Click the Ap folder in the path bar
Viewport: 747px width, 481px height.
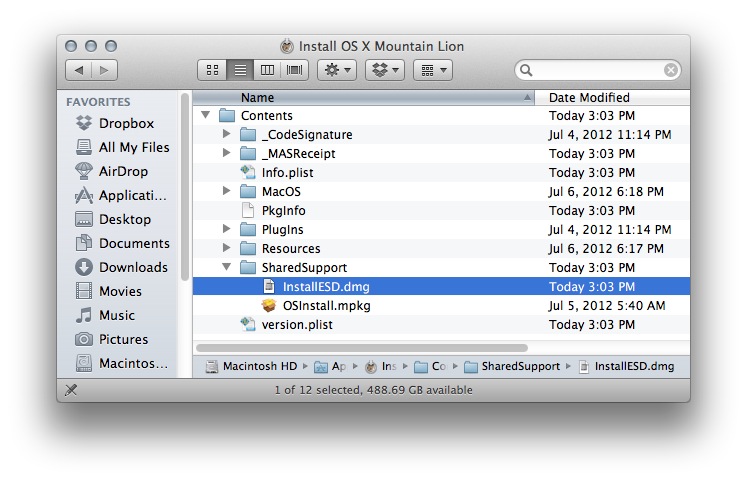[330, 366]
